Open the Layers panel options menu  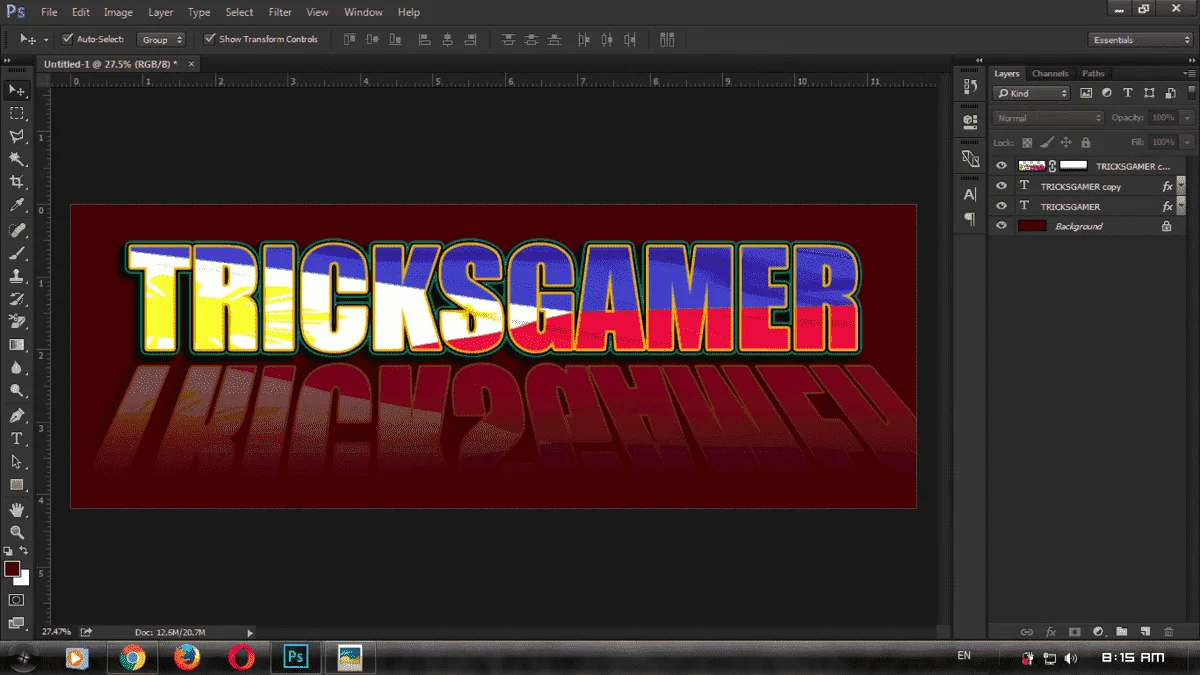click(1189, 73)
